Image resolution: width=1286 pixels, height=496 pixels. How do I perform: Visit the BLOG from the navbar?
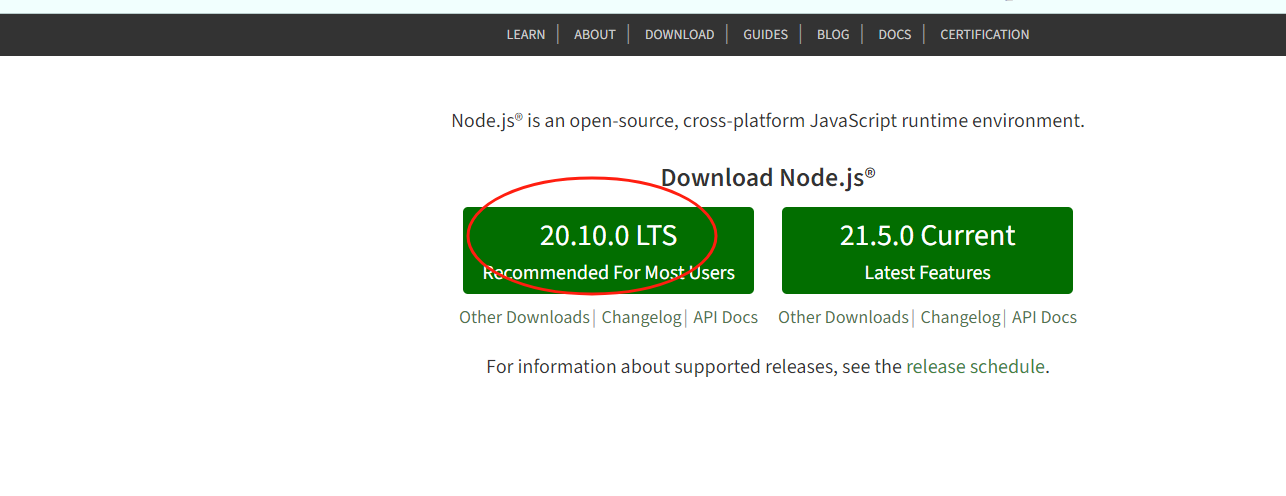pyautogui.click(x=833, y=34)
